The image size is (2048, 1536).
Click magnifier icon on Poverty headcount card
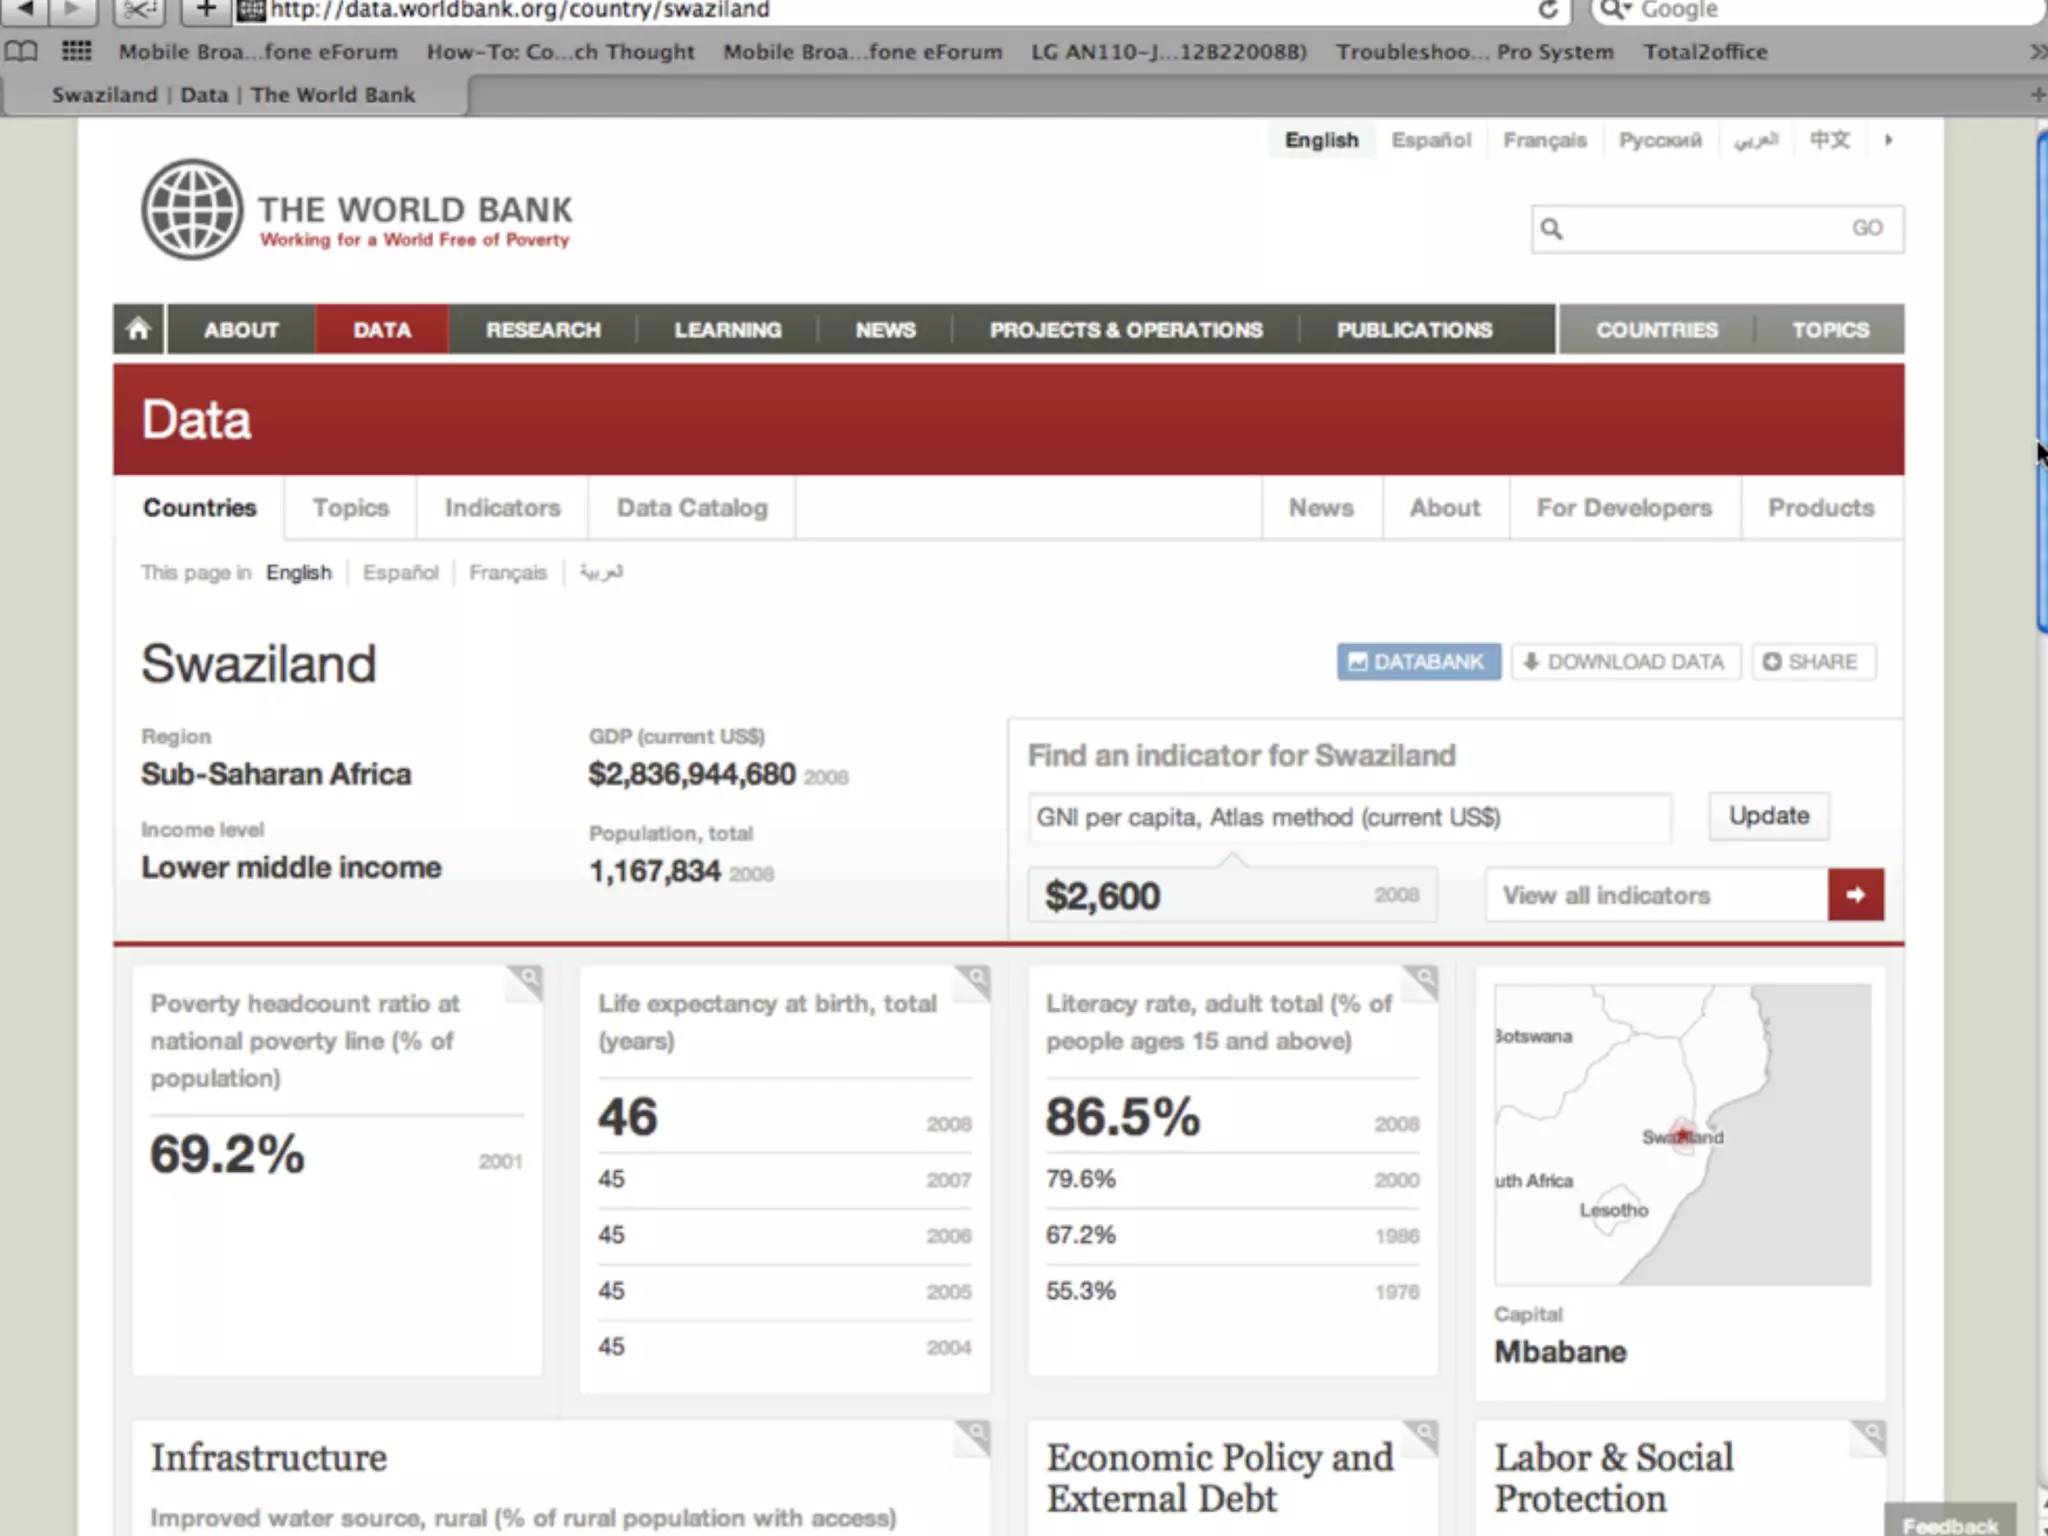click(x=526, y=979)
